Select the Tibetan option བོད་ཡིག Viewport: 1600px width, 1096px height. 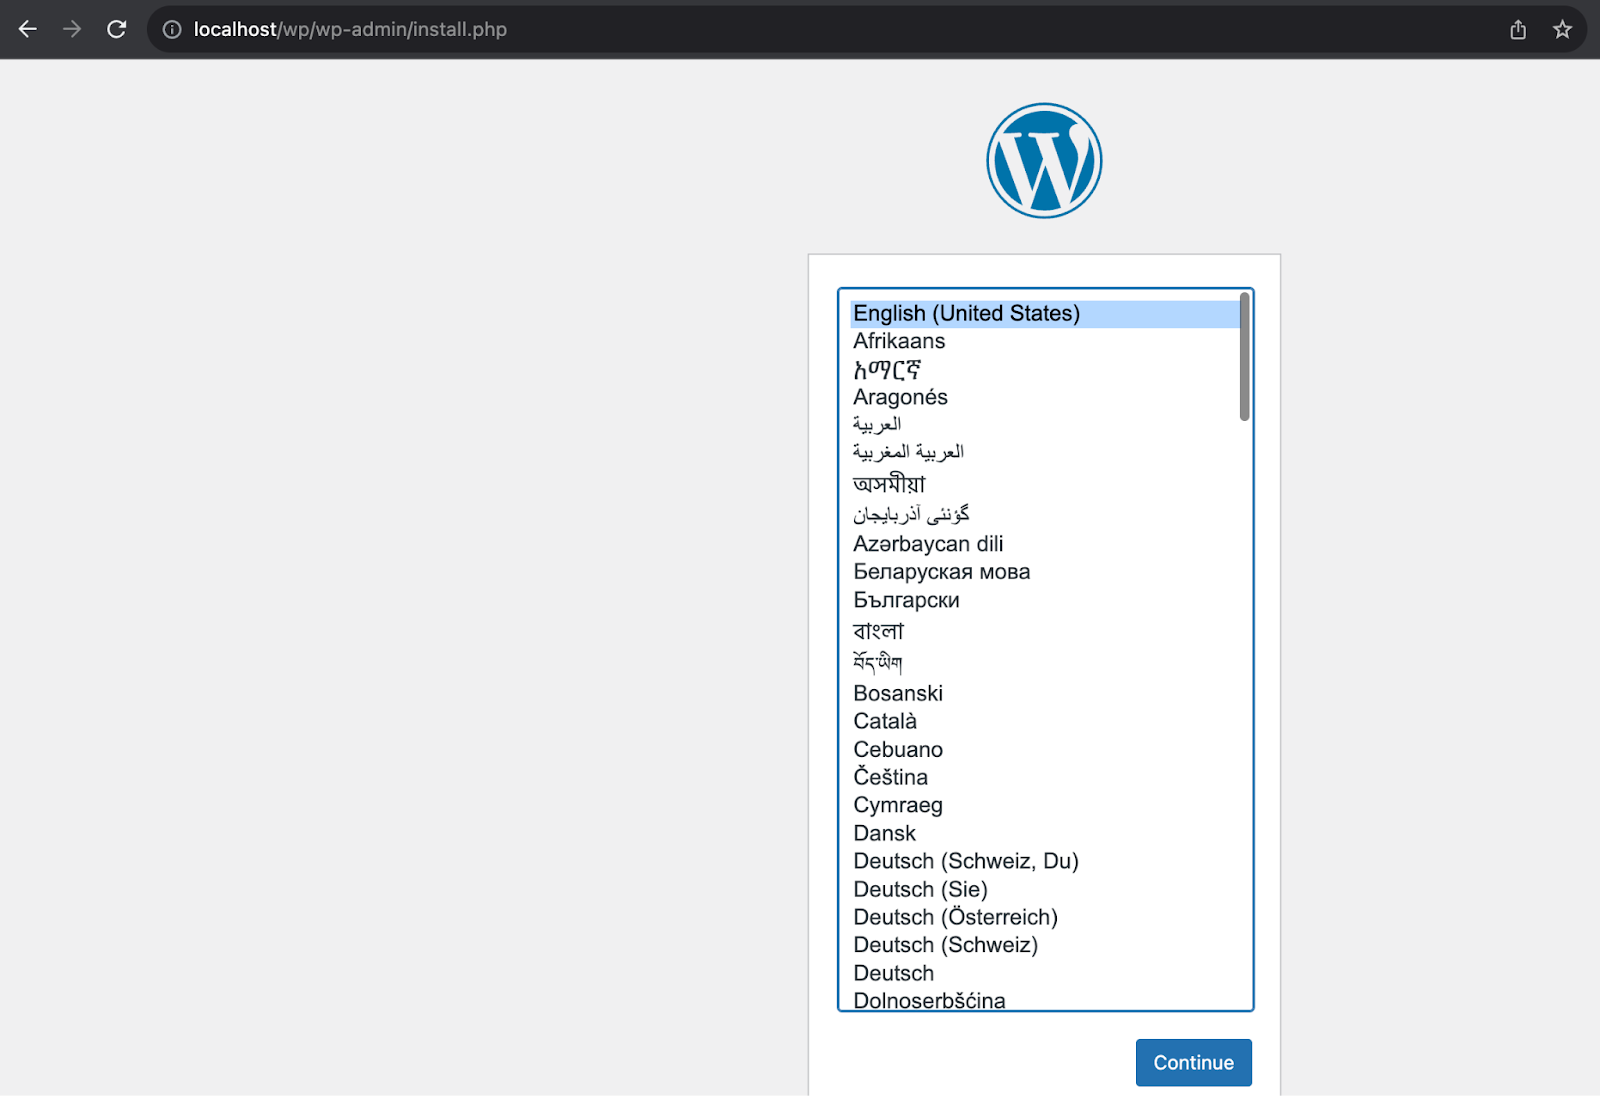click(x=1045, y=662)
